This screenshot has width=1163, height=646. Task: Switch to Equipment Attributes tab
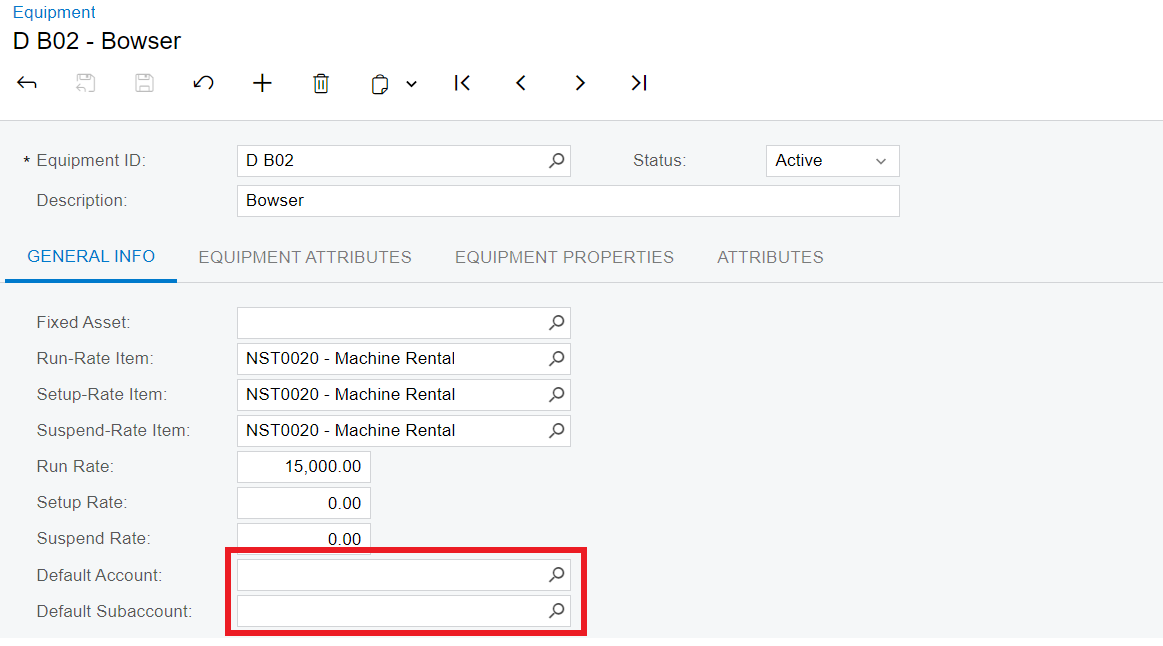(305, 257)
